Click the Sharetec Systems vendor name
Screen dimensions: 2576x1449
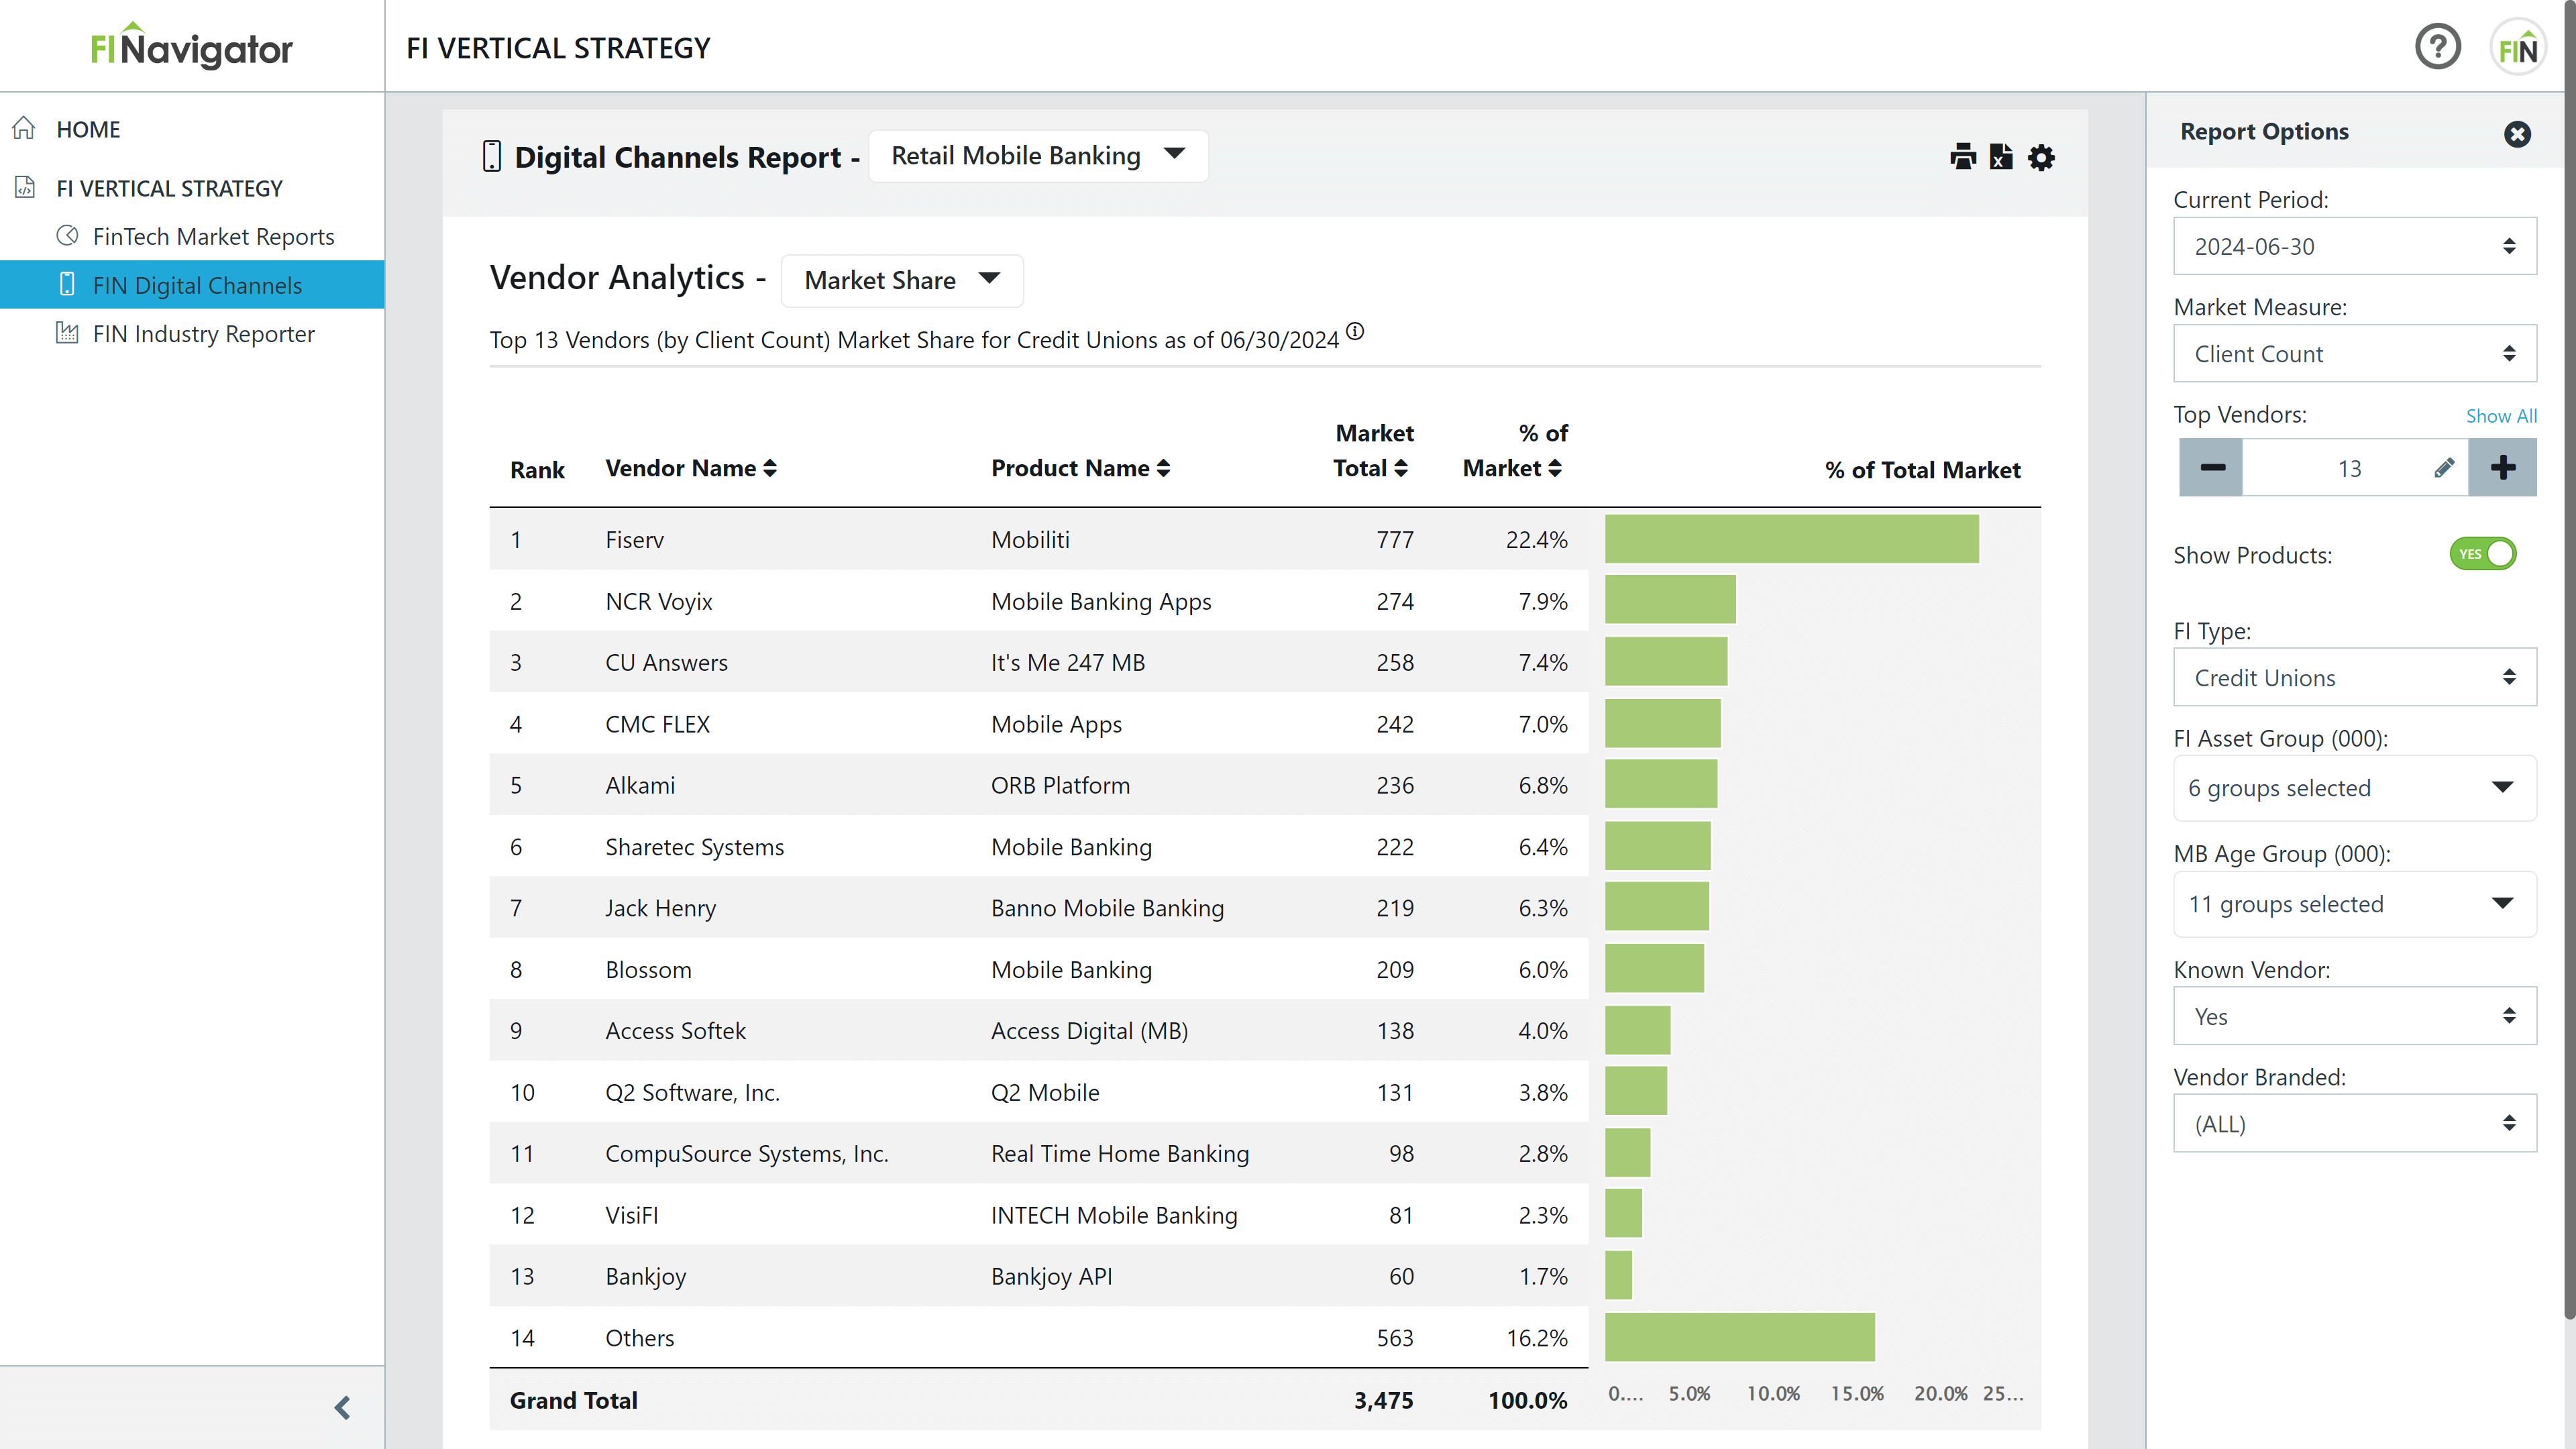(x=694, y=847)
